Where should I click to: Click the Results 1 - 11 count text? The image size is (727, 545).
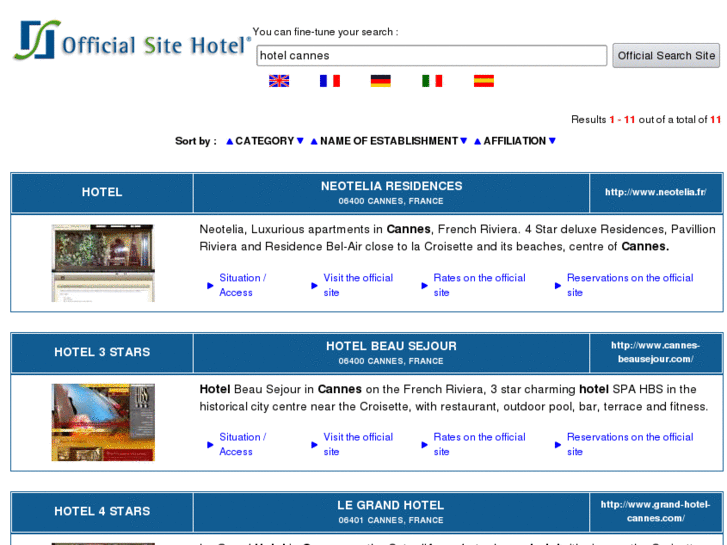point(646,120)
